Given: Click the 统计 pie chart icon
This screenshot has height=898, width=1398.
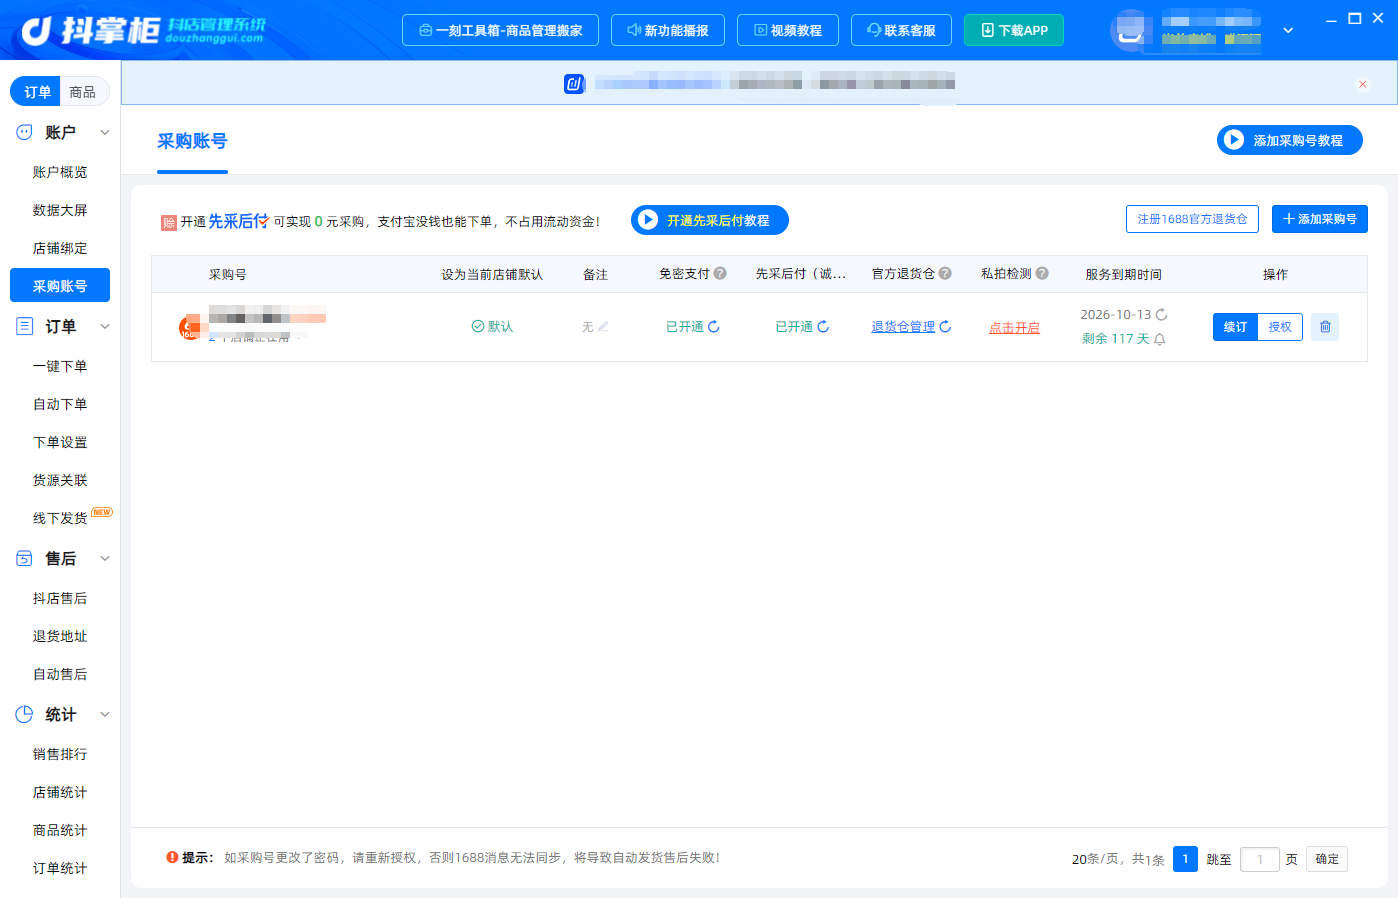Looking at the screenshot, I should [24, 714].
